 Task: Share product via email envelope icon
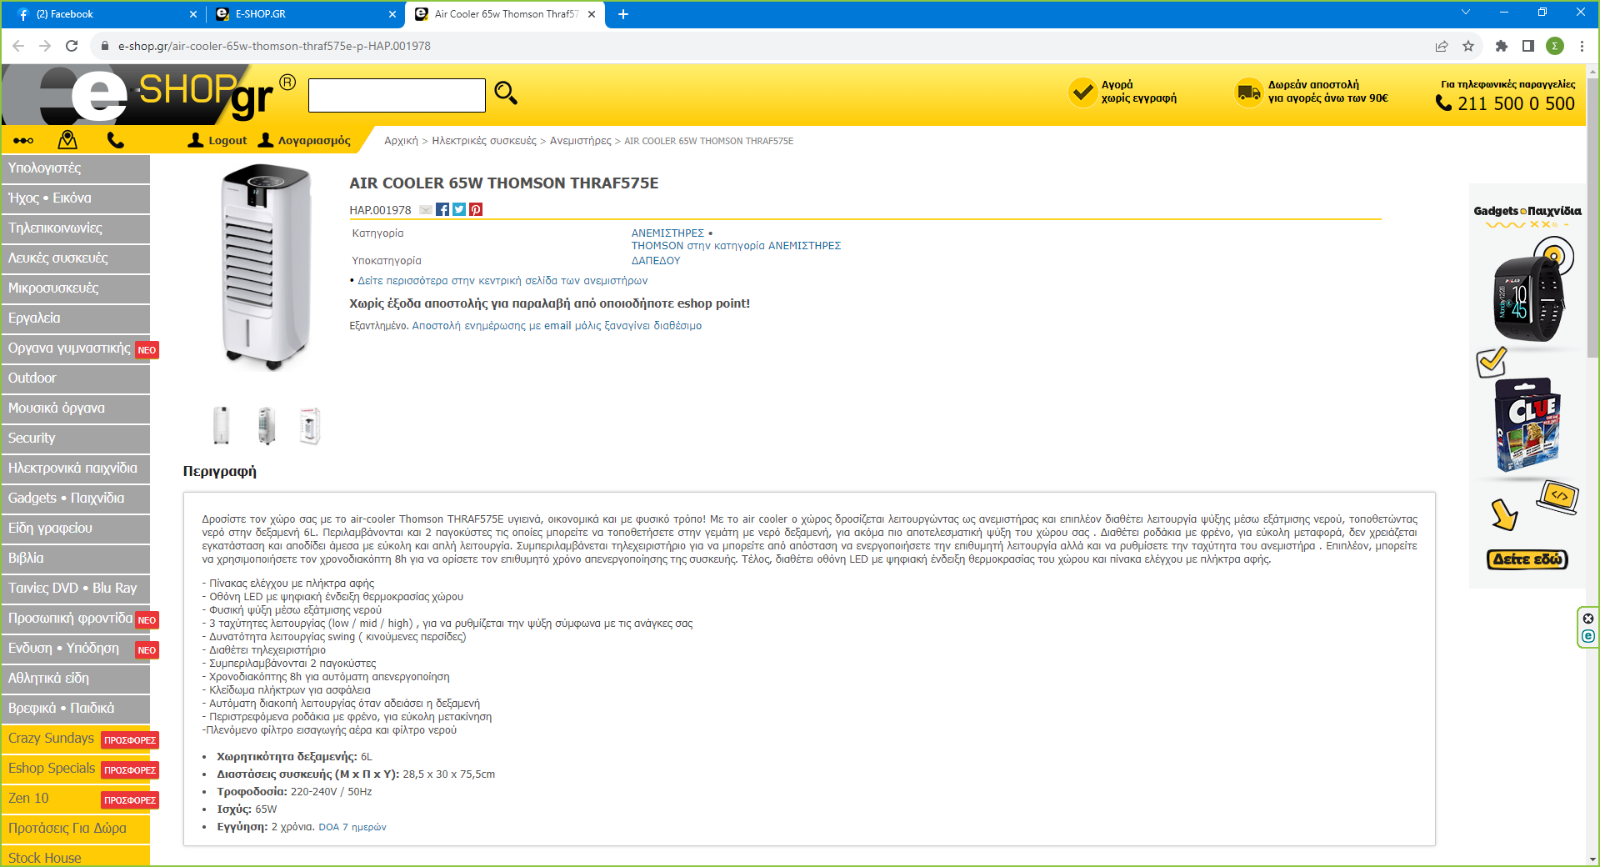[426, 210]
